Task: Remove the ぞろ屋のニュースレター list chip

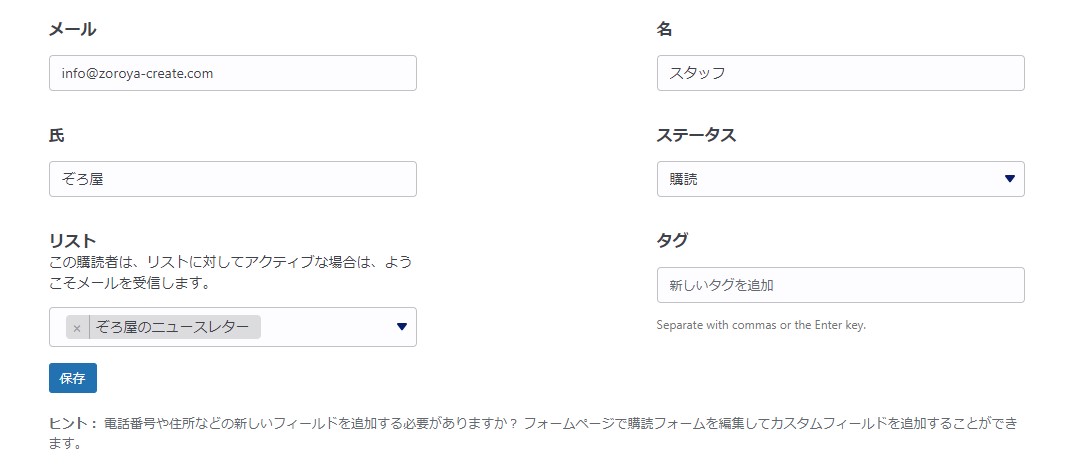Action: tap(77, 328)
